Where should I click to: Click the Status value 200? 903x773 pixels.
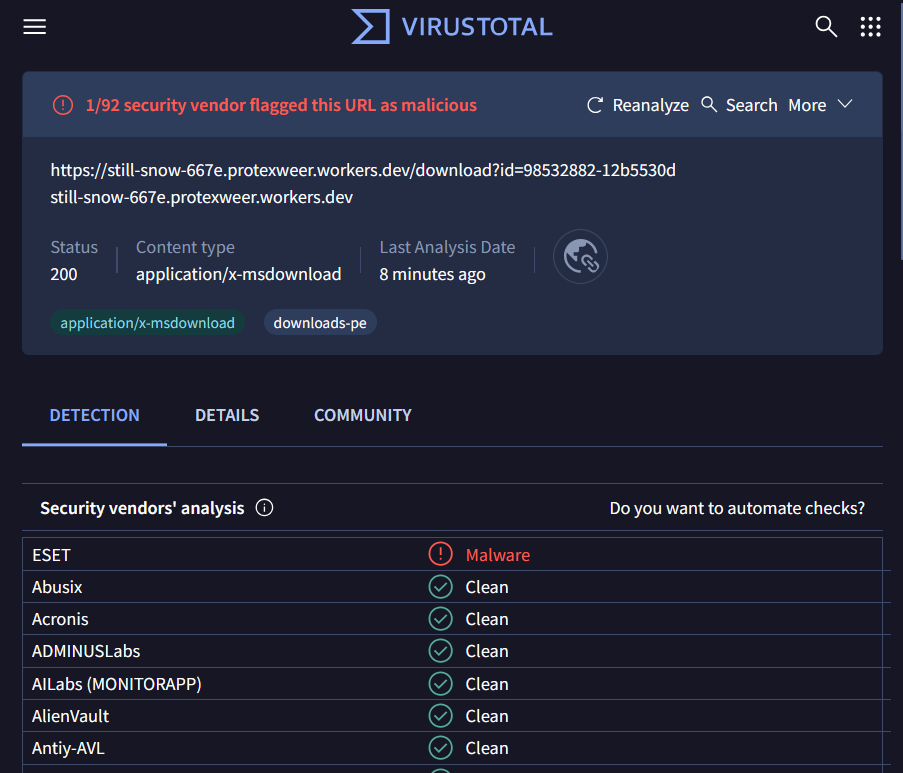coord(64,274)
